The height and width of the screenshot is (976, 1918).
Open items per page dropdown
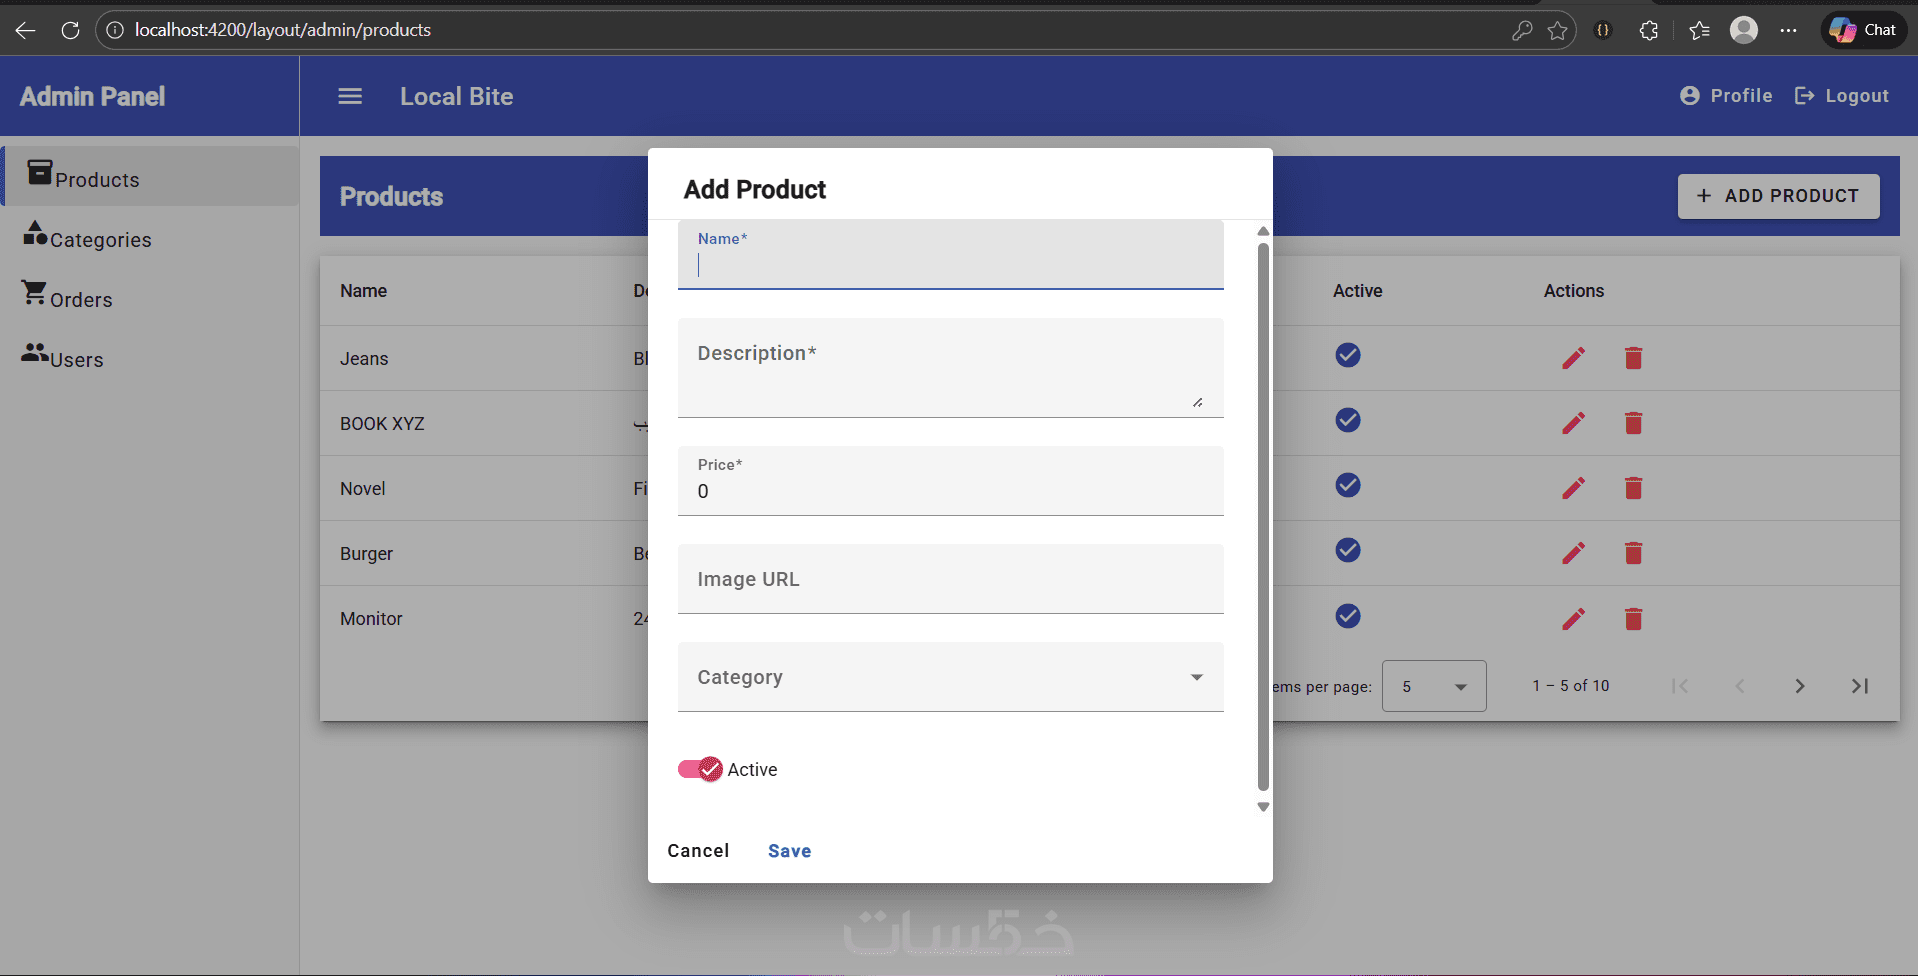point(1433,686)
